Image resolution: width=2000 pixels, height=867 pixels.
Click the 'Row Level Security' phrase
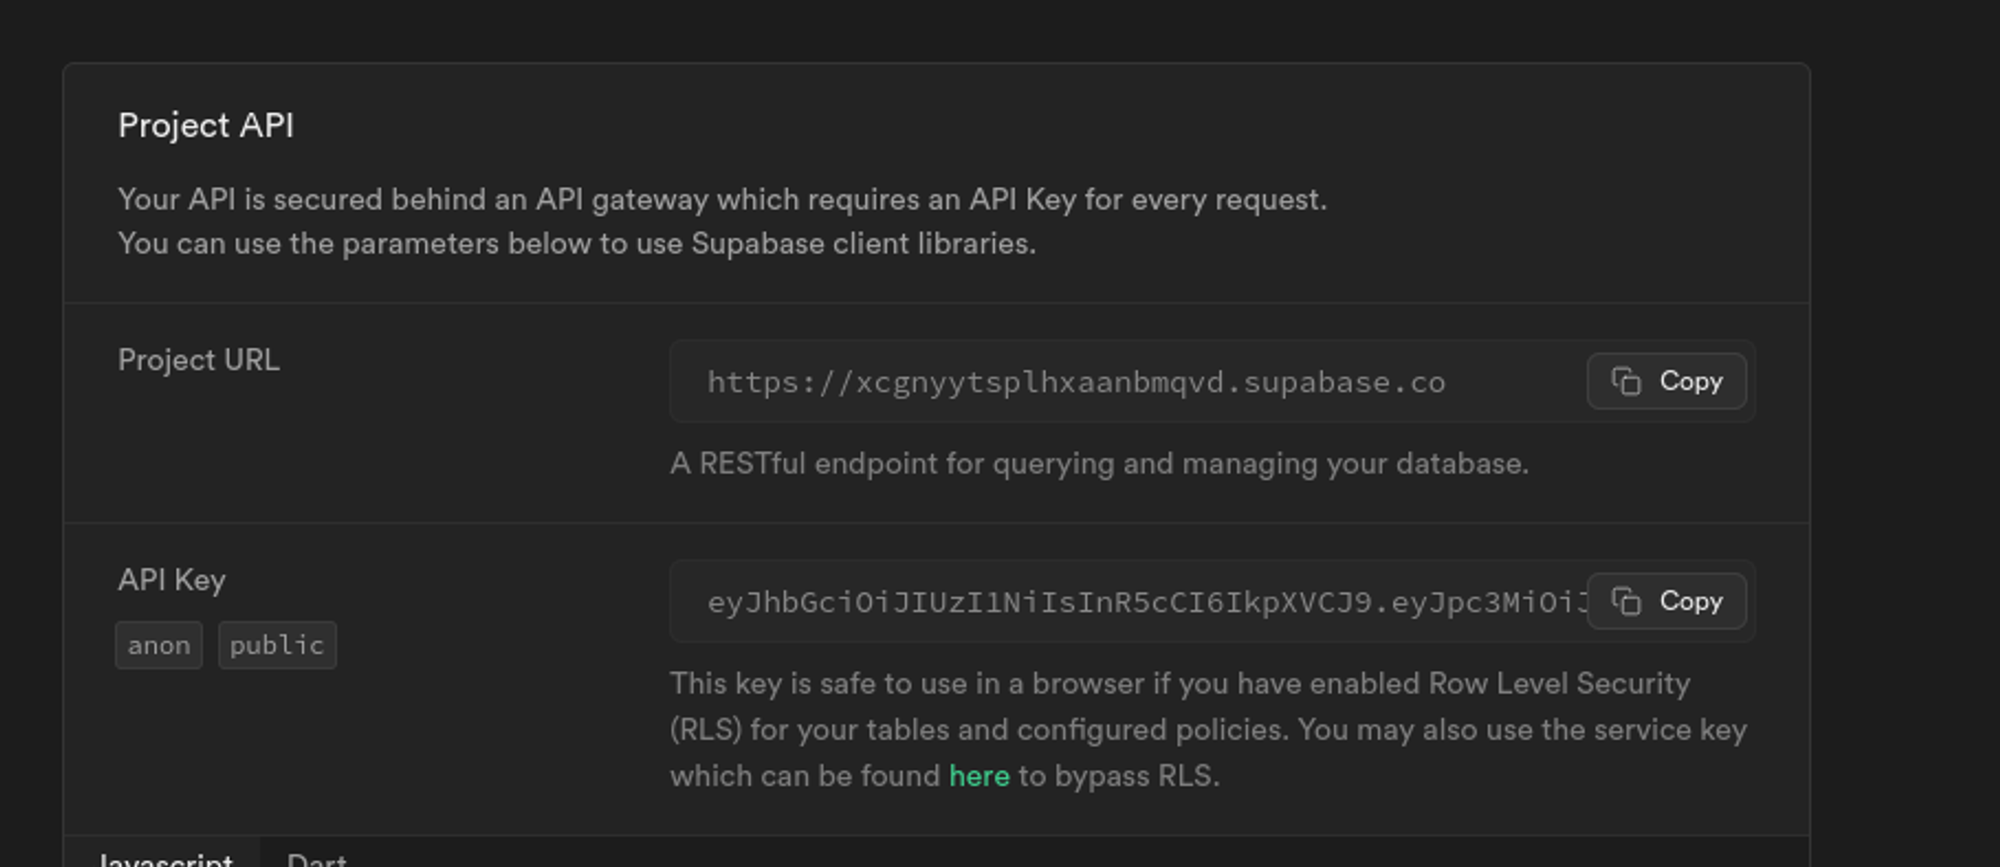(x=1558, y=684)
